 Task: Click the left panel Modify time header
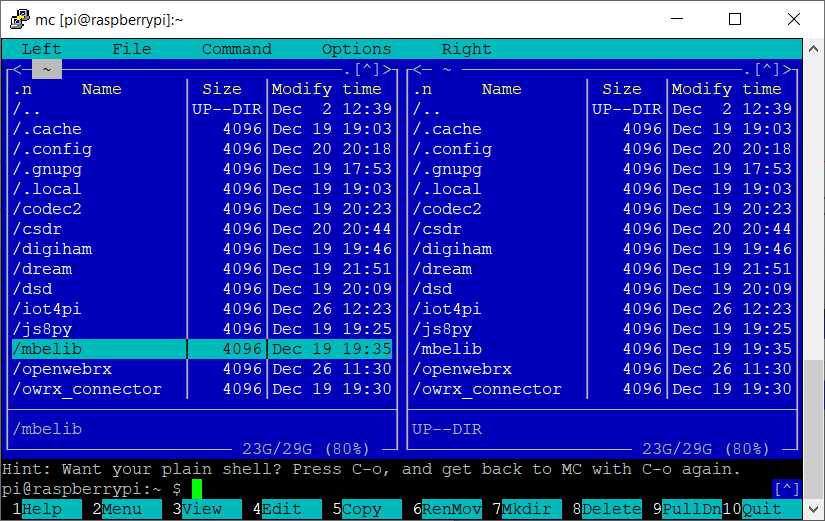click(x=327, y=89)
